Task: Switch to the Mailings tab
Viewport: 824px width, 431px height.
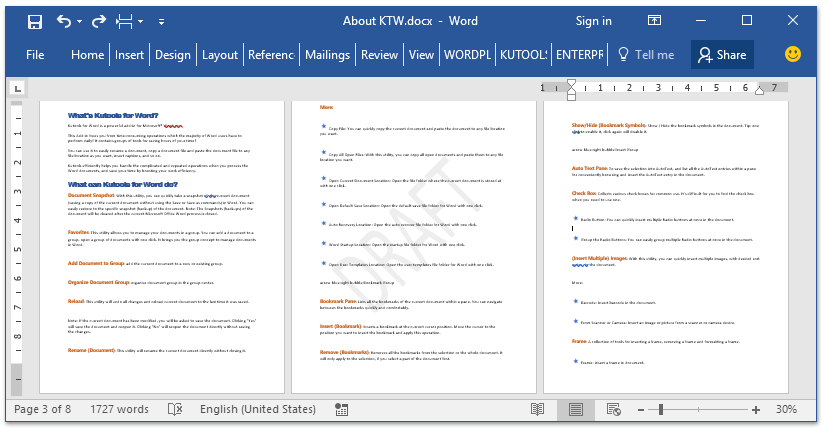Action: point(327,55)
